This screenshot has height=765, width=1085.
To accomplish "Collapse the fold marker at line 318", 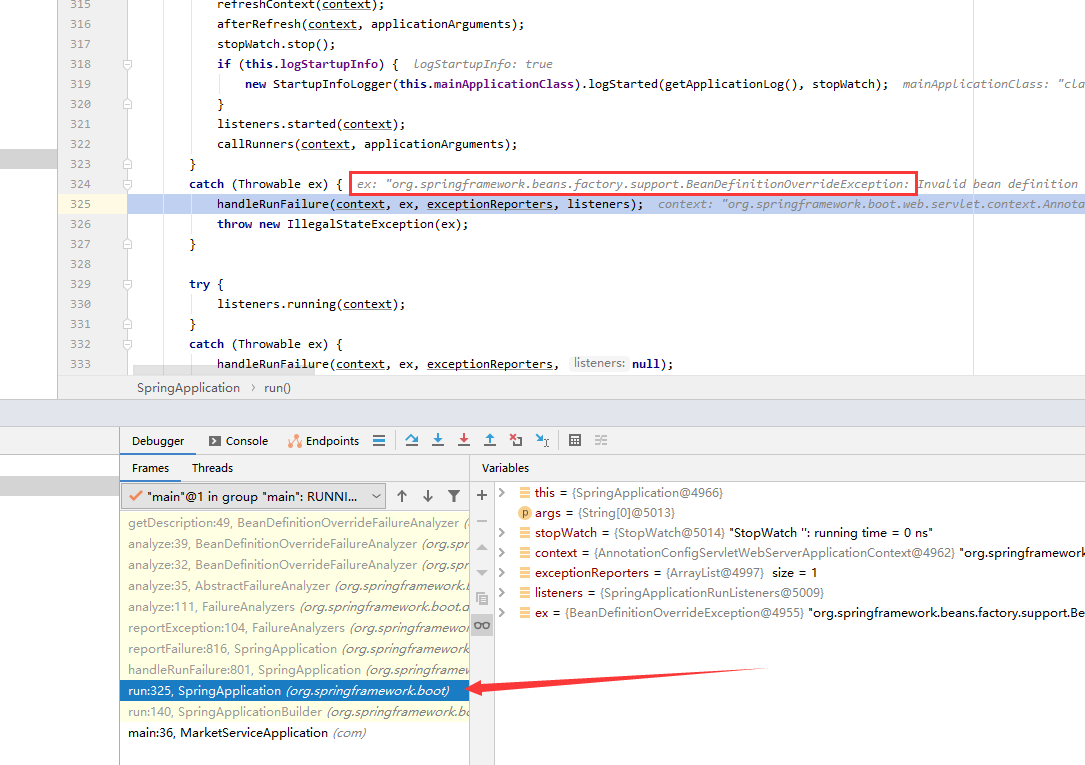I will click(x=127, y=64).
